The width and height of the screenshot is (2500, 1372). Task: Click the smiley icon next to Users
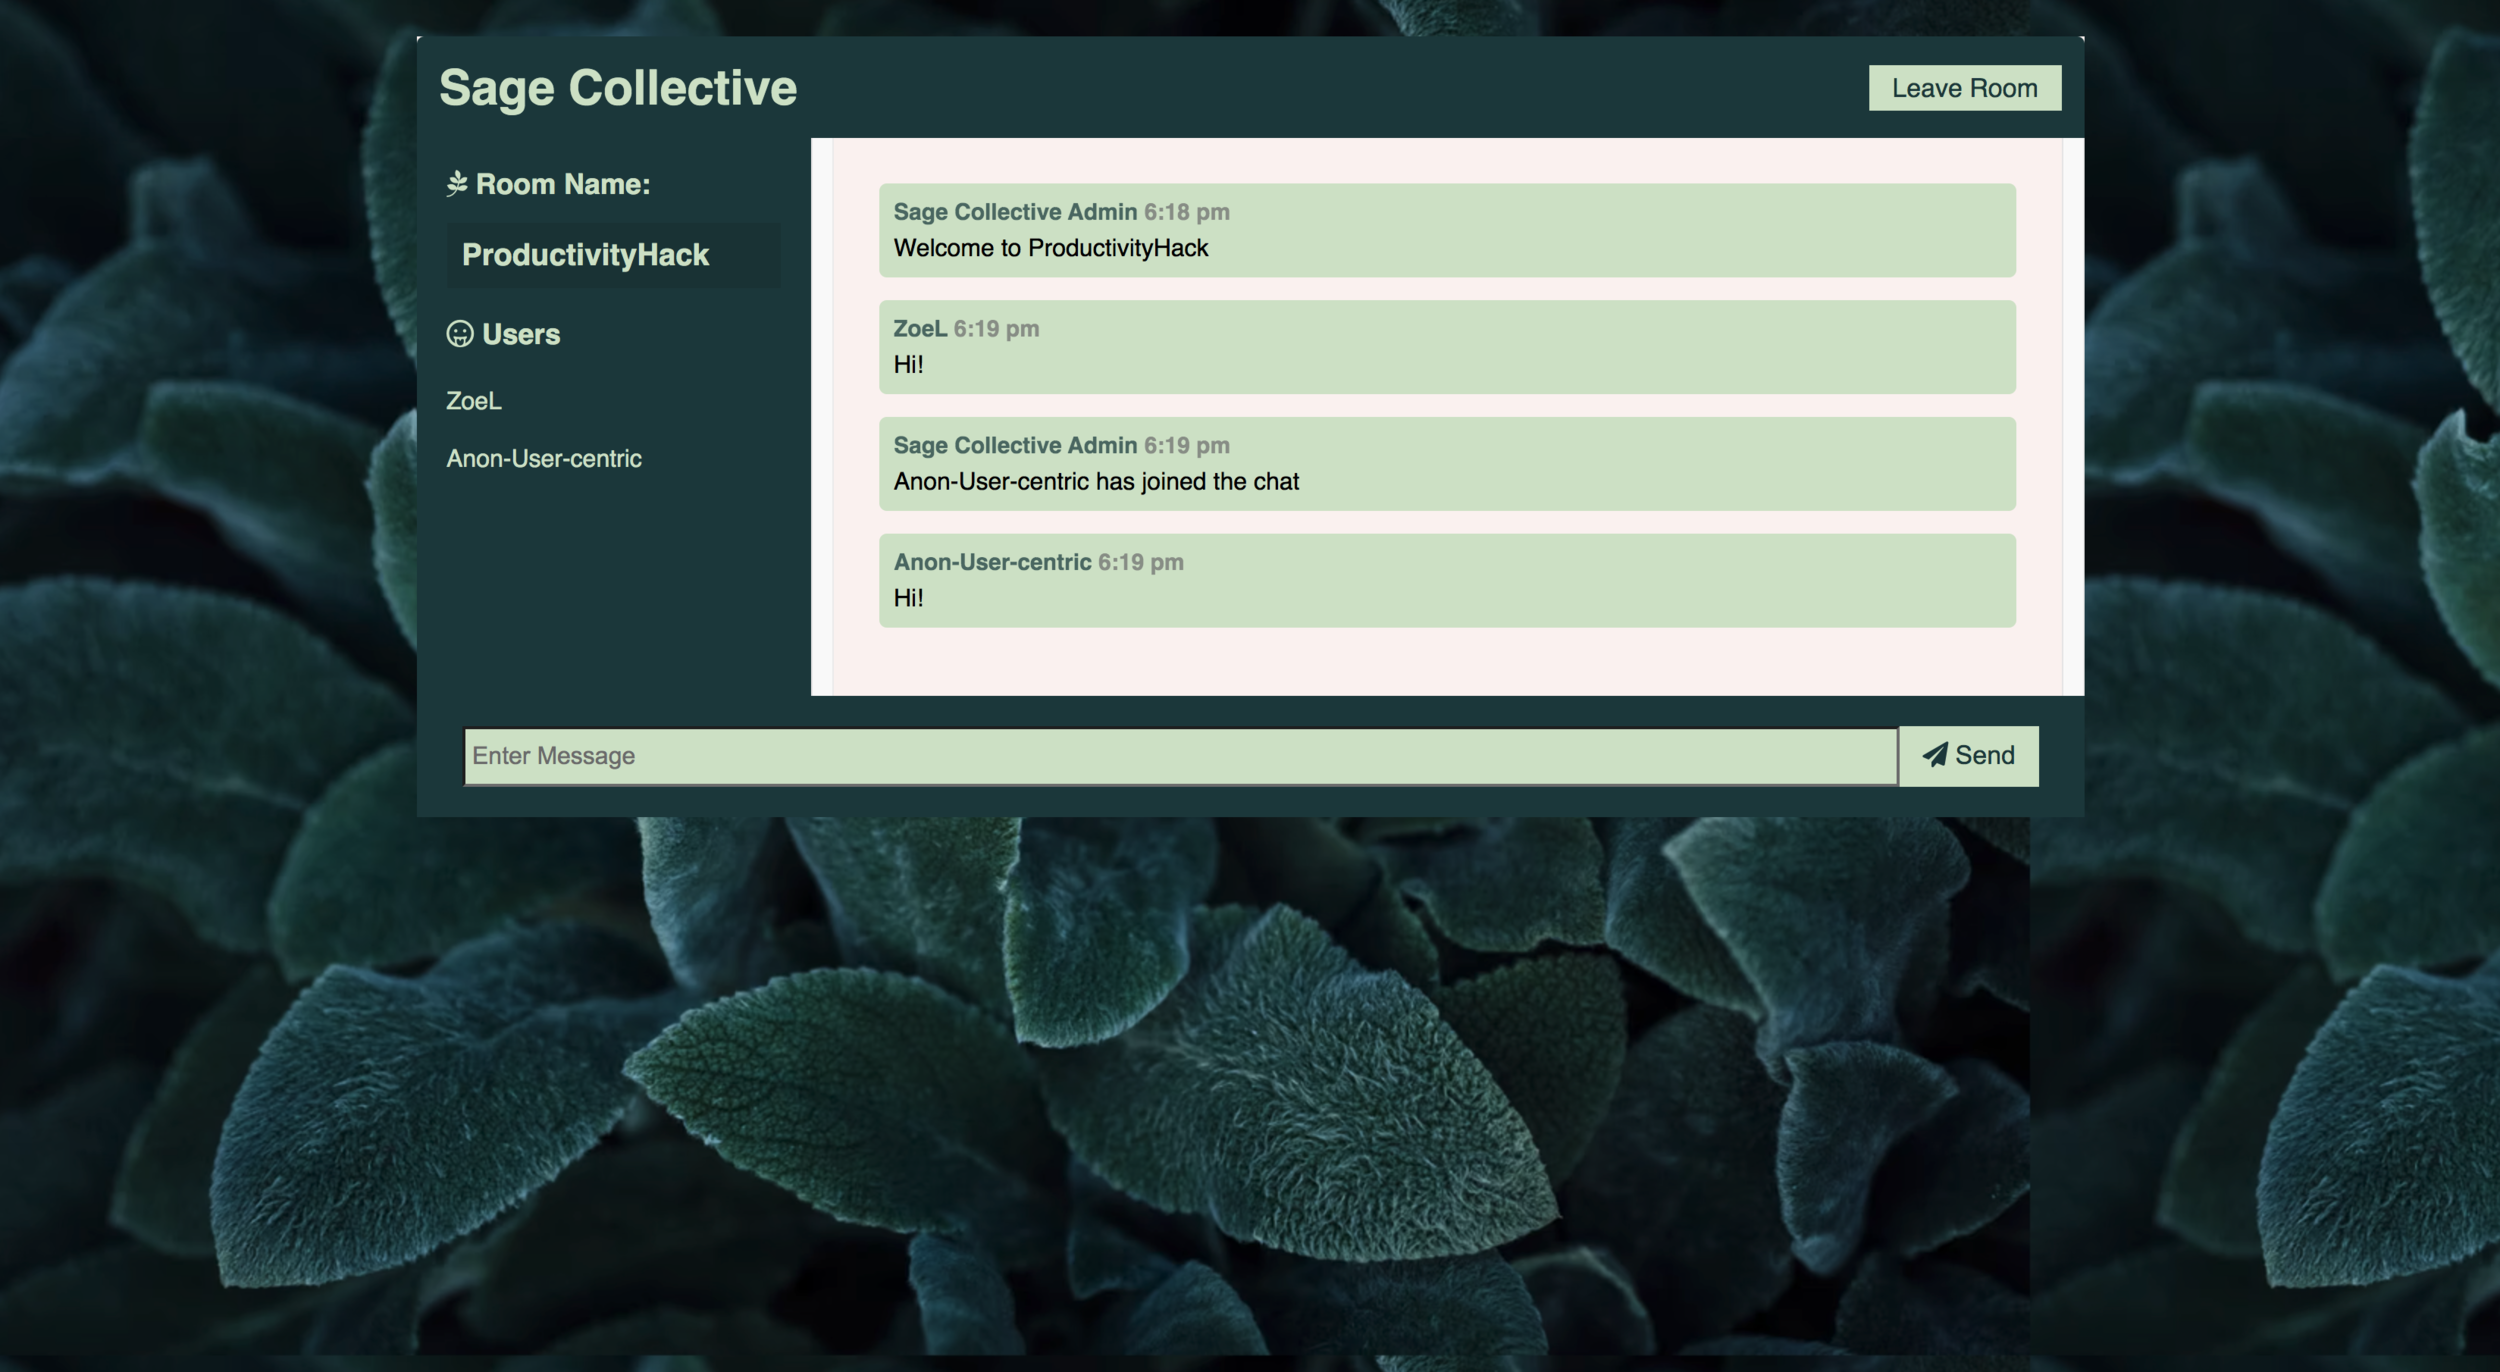tap(460, 334)
